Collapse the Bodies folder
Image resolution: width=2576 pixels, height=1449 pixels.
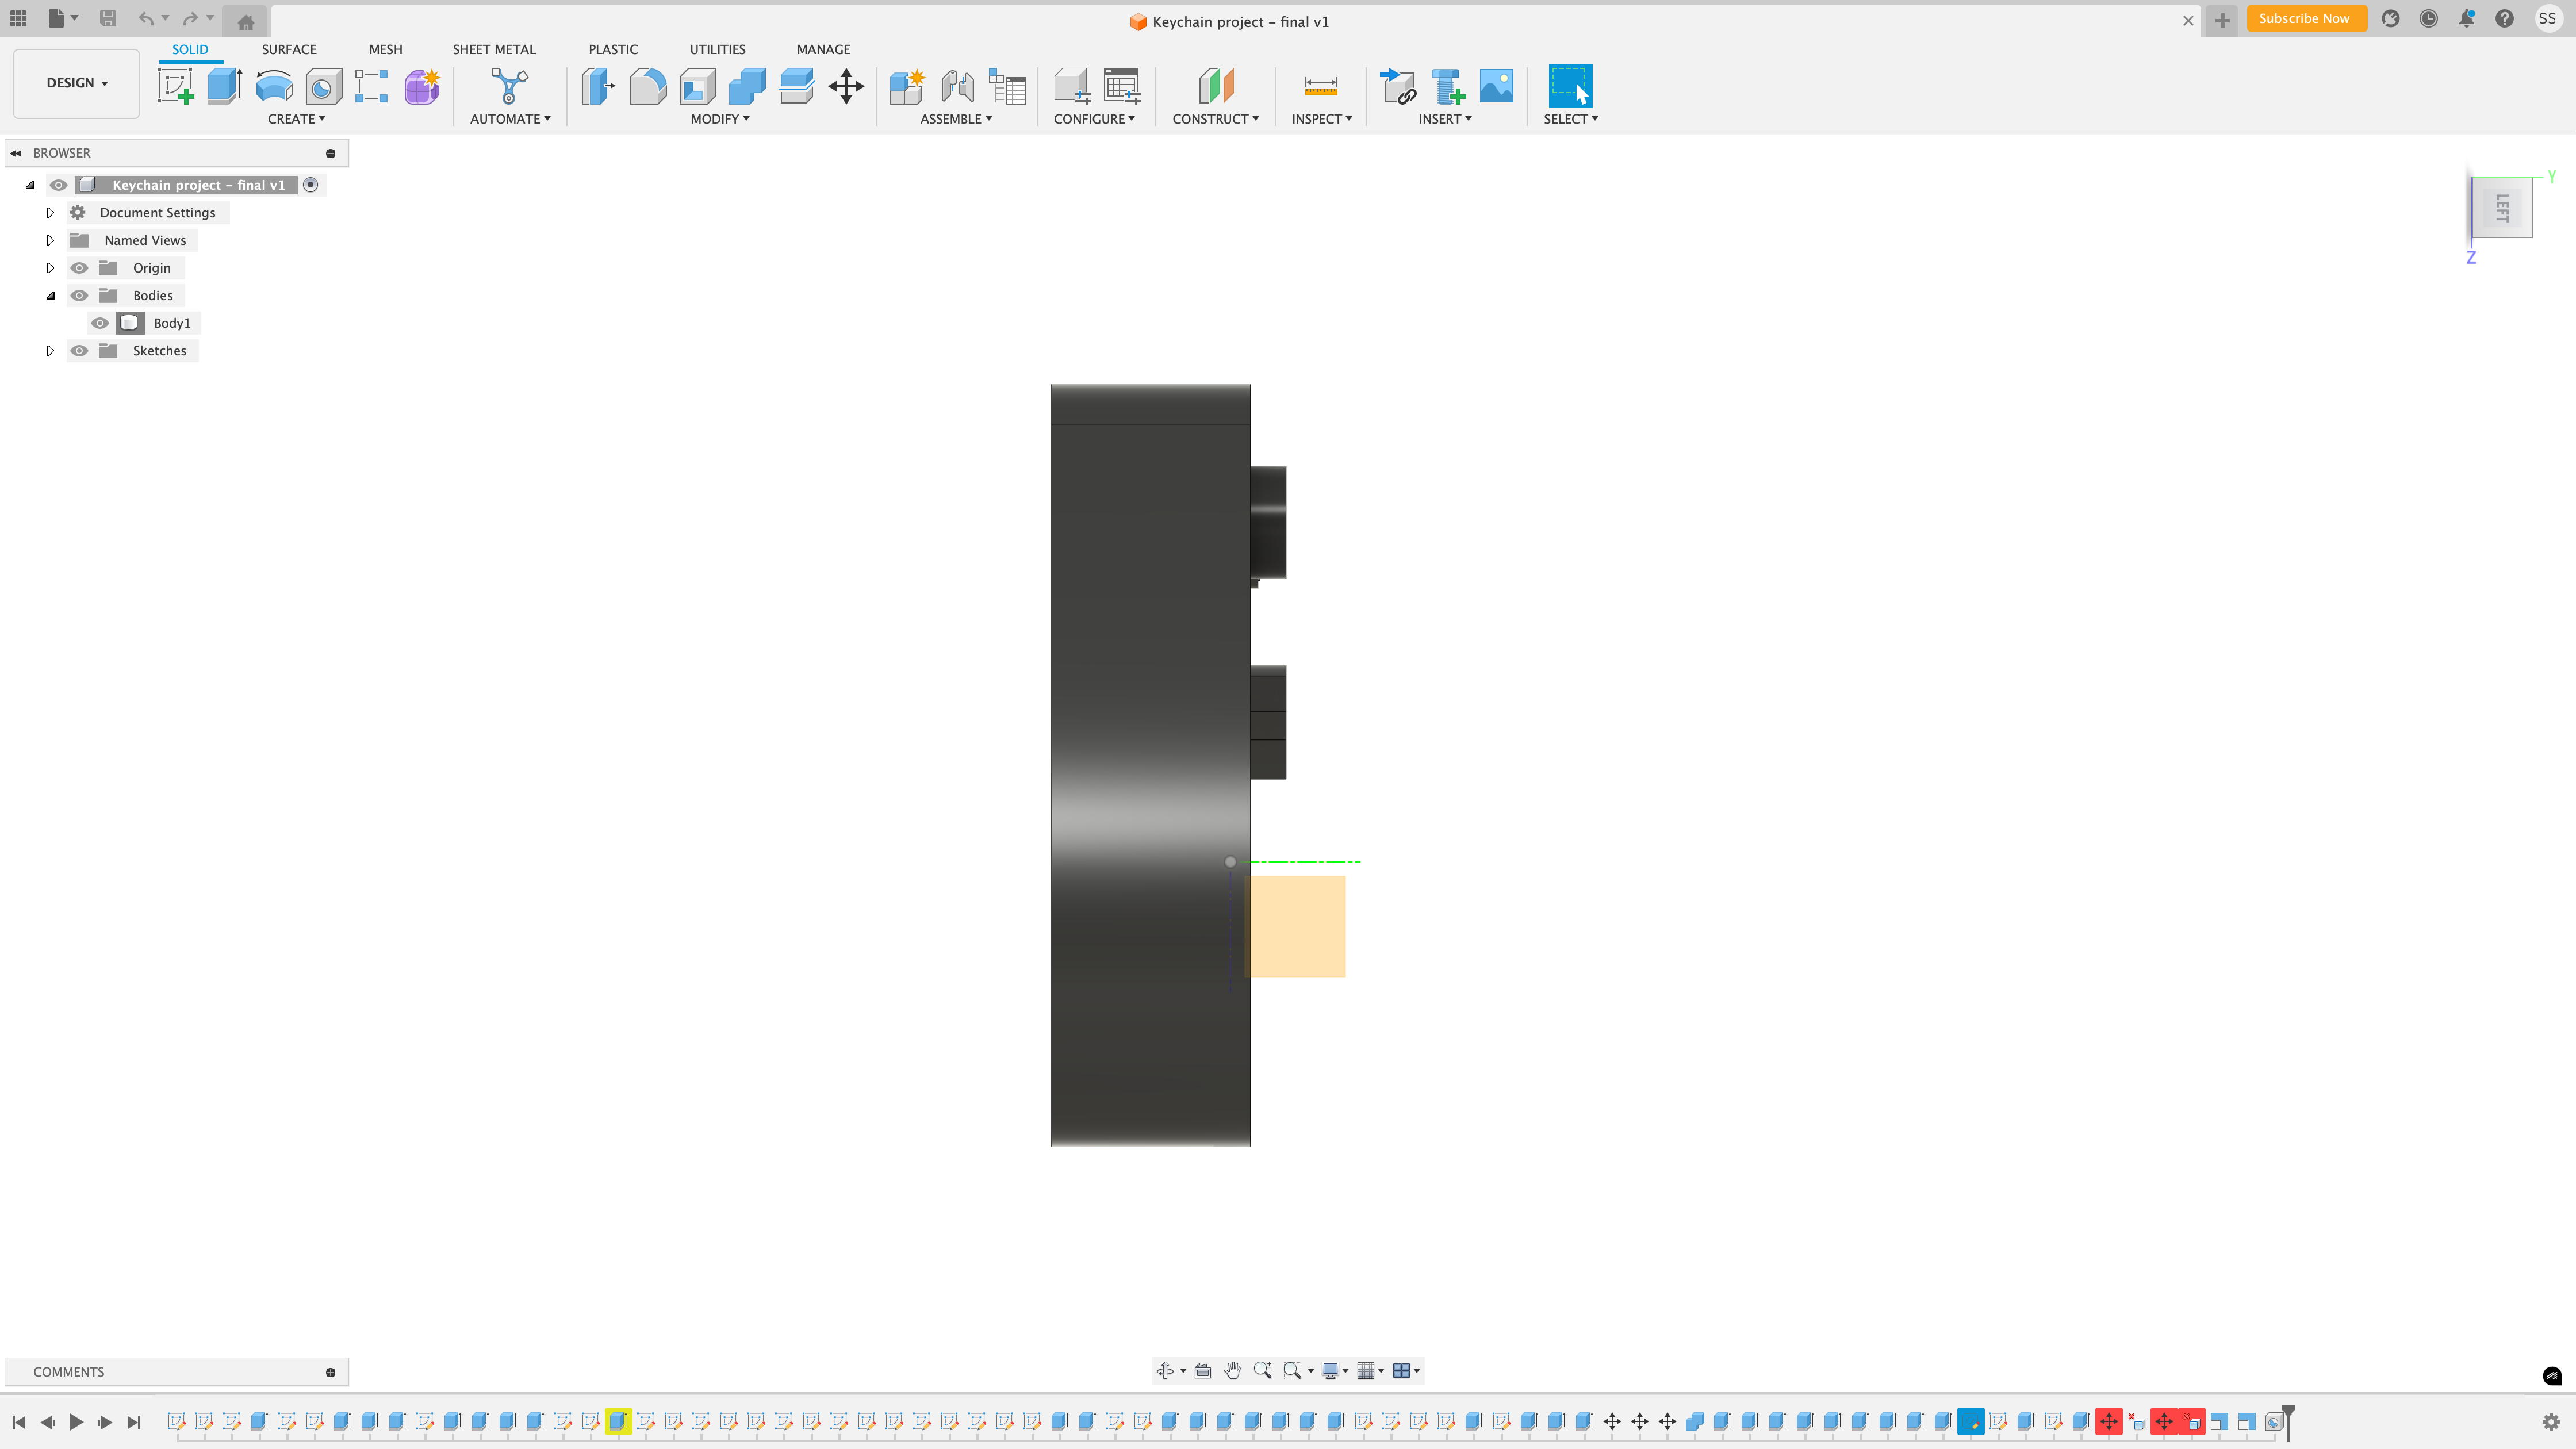click(x=50, y=296)
